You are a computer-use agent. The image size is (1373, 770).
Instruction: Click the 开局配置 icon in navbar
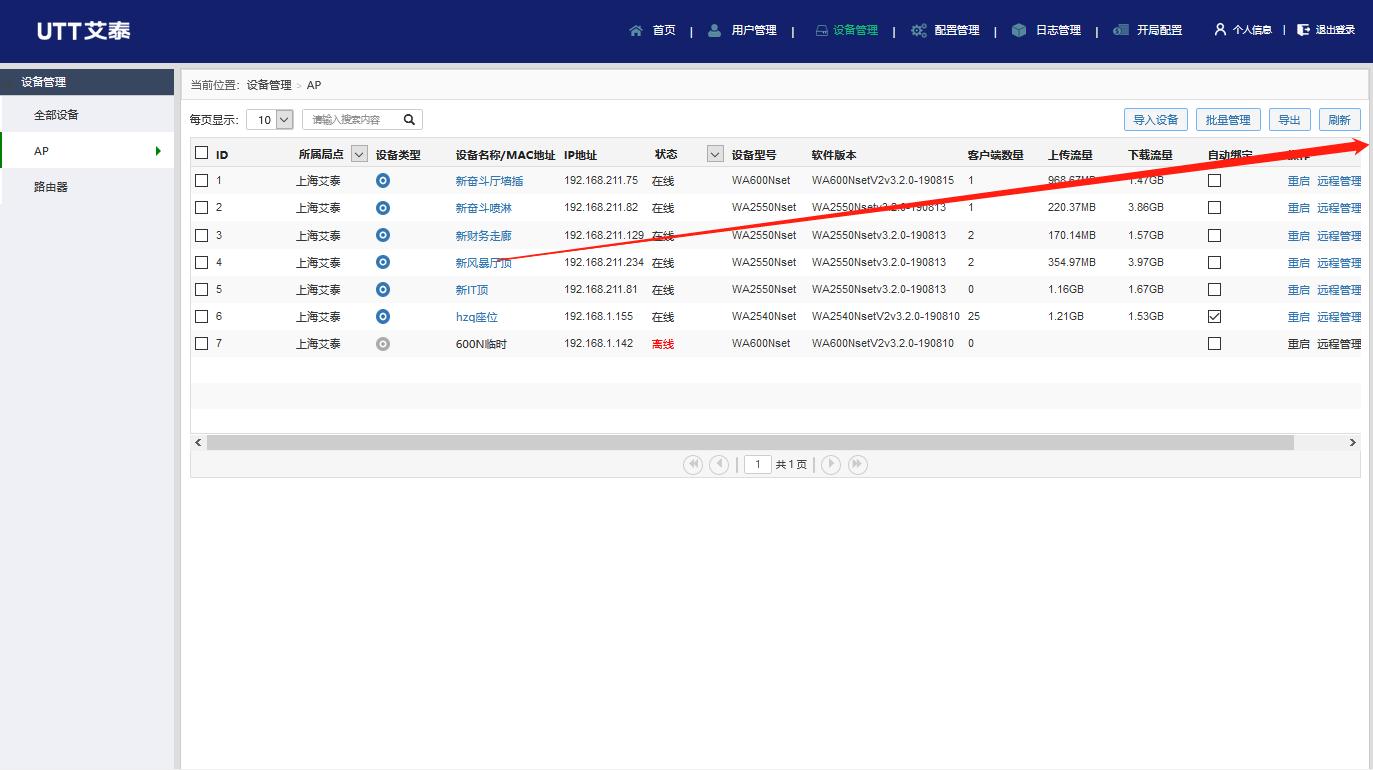coord(1122,30)
